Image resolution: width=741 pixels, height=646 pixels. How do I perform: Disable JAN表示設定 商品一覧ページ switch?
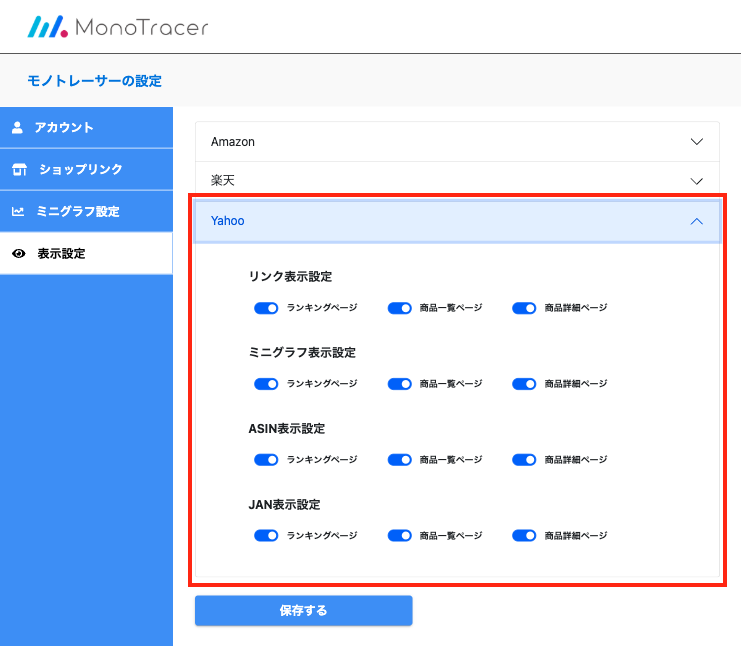coord(400,536)
